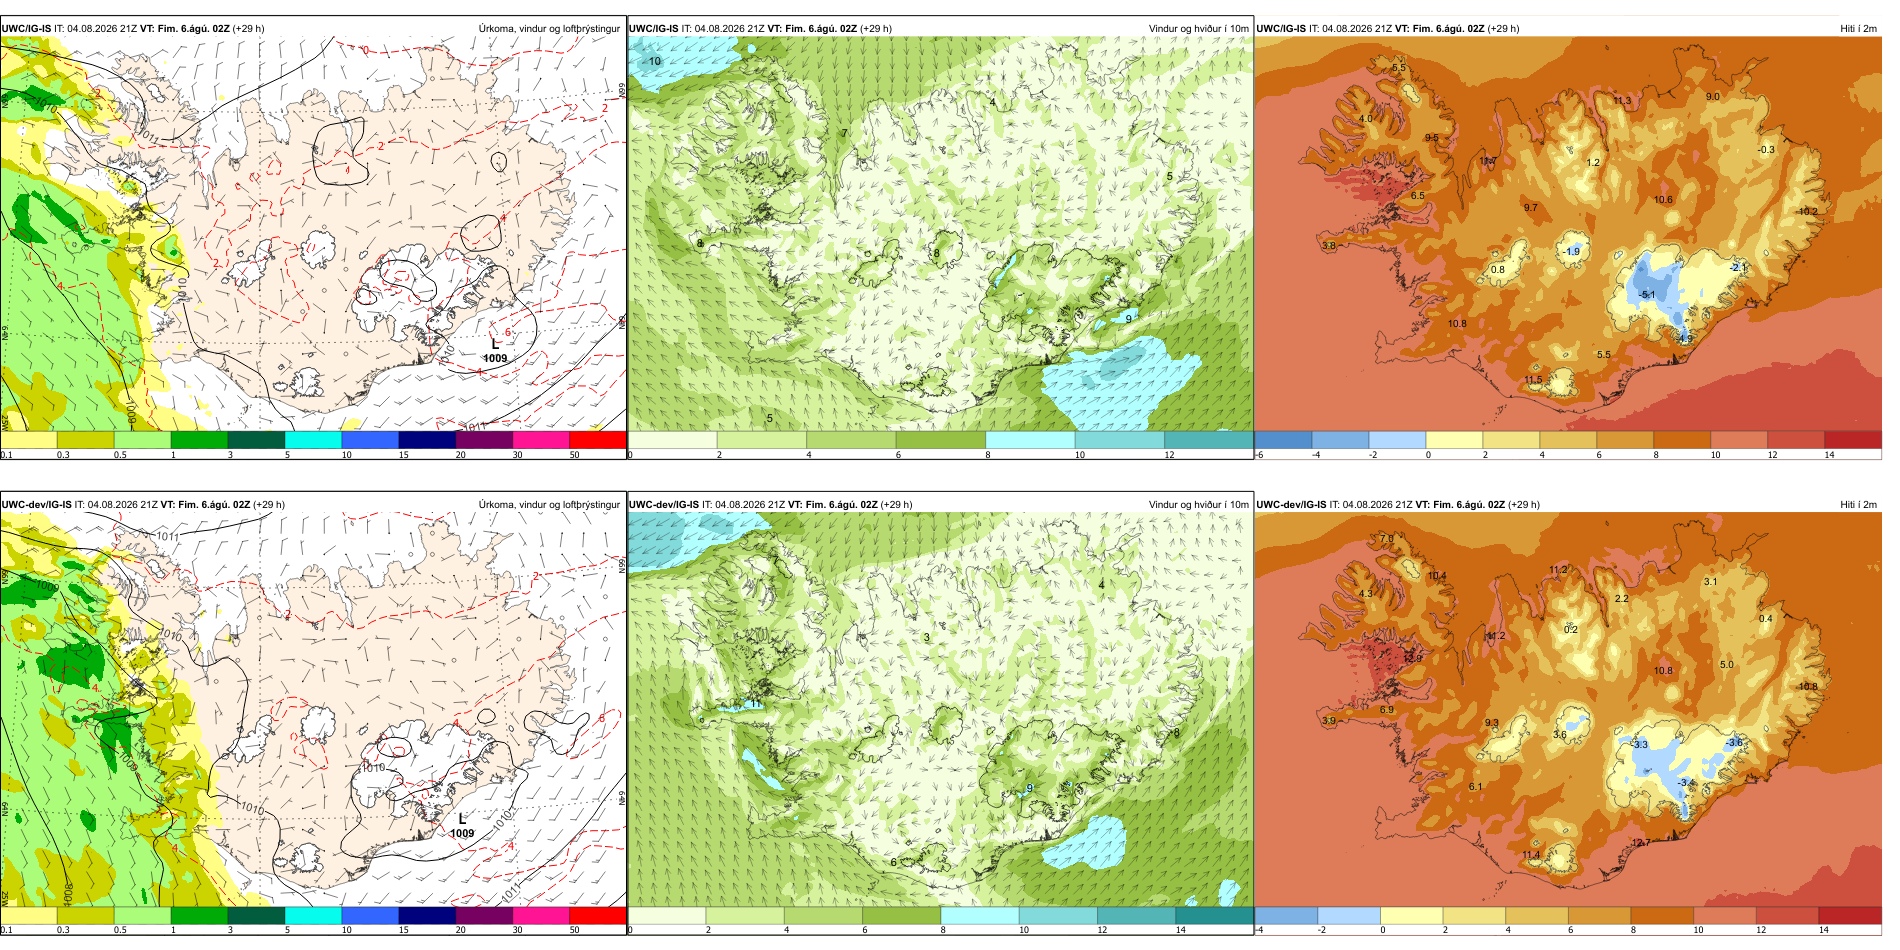This screenshot has width=1900, height=950.
Task: Click the 3 wind label on the UWC-dev/IG-IS wind map
Action: (x=927, y=637)
